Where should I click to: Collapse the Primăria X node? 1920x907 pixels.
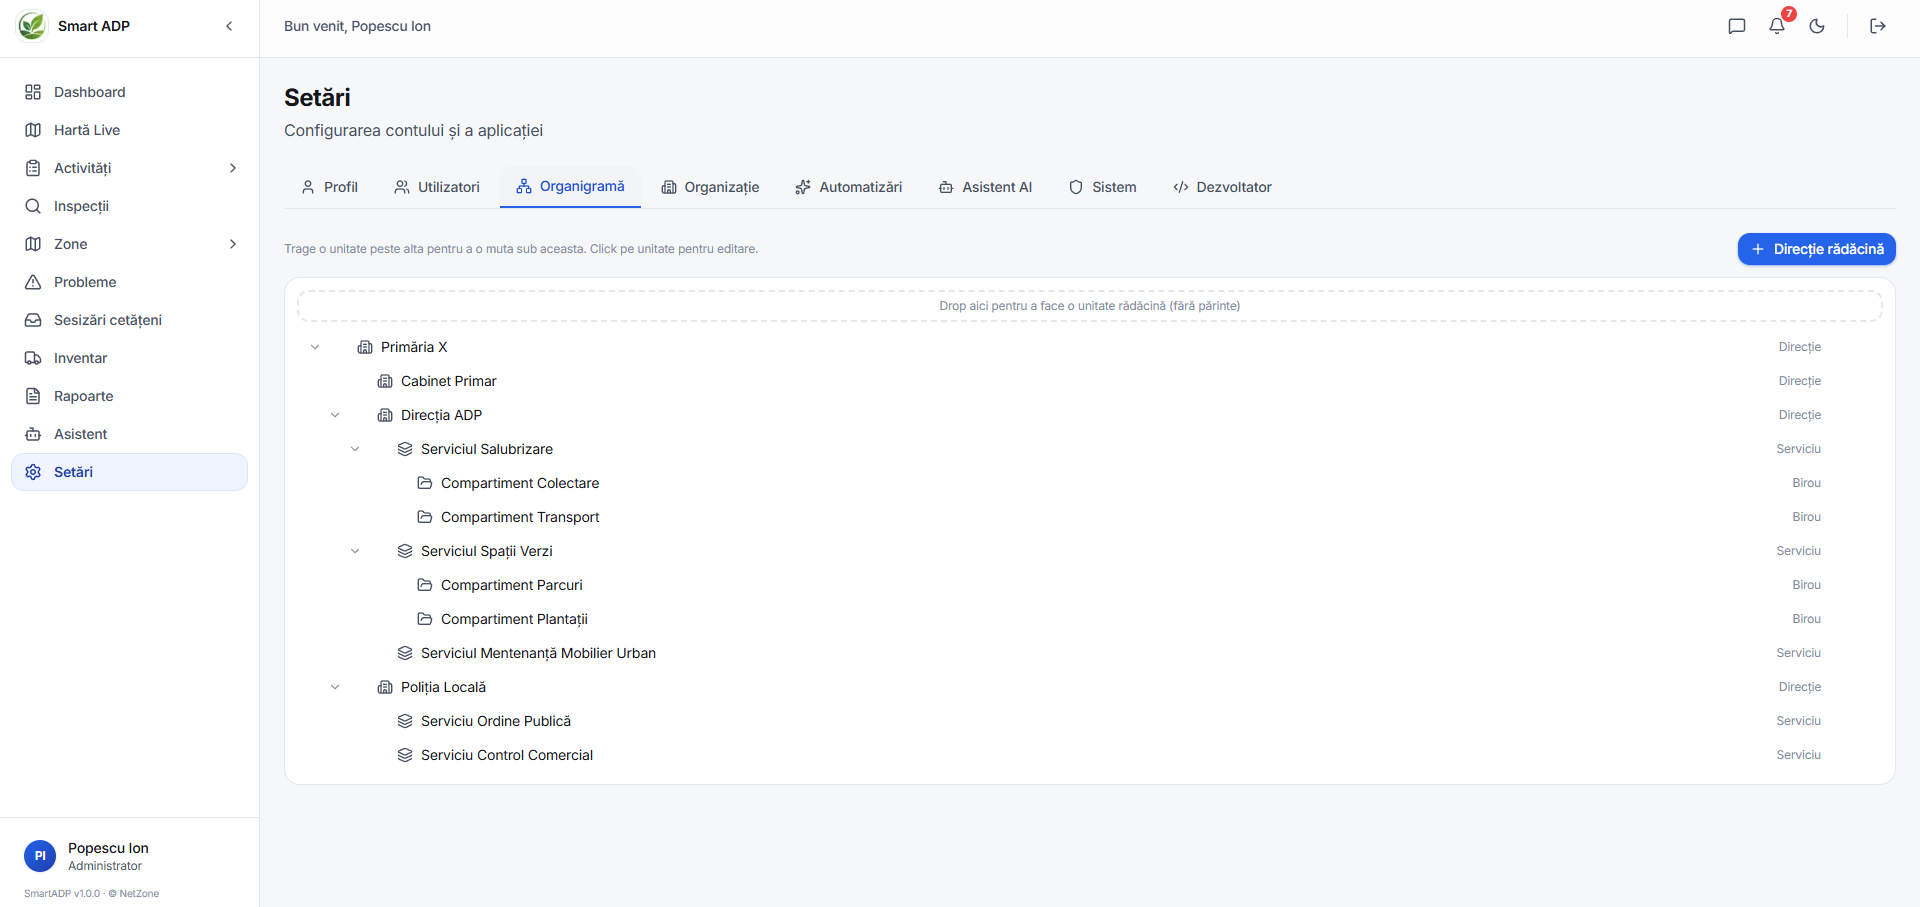315,347
